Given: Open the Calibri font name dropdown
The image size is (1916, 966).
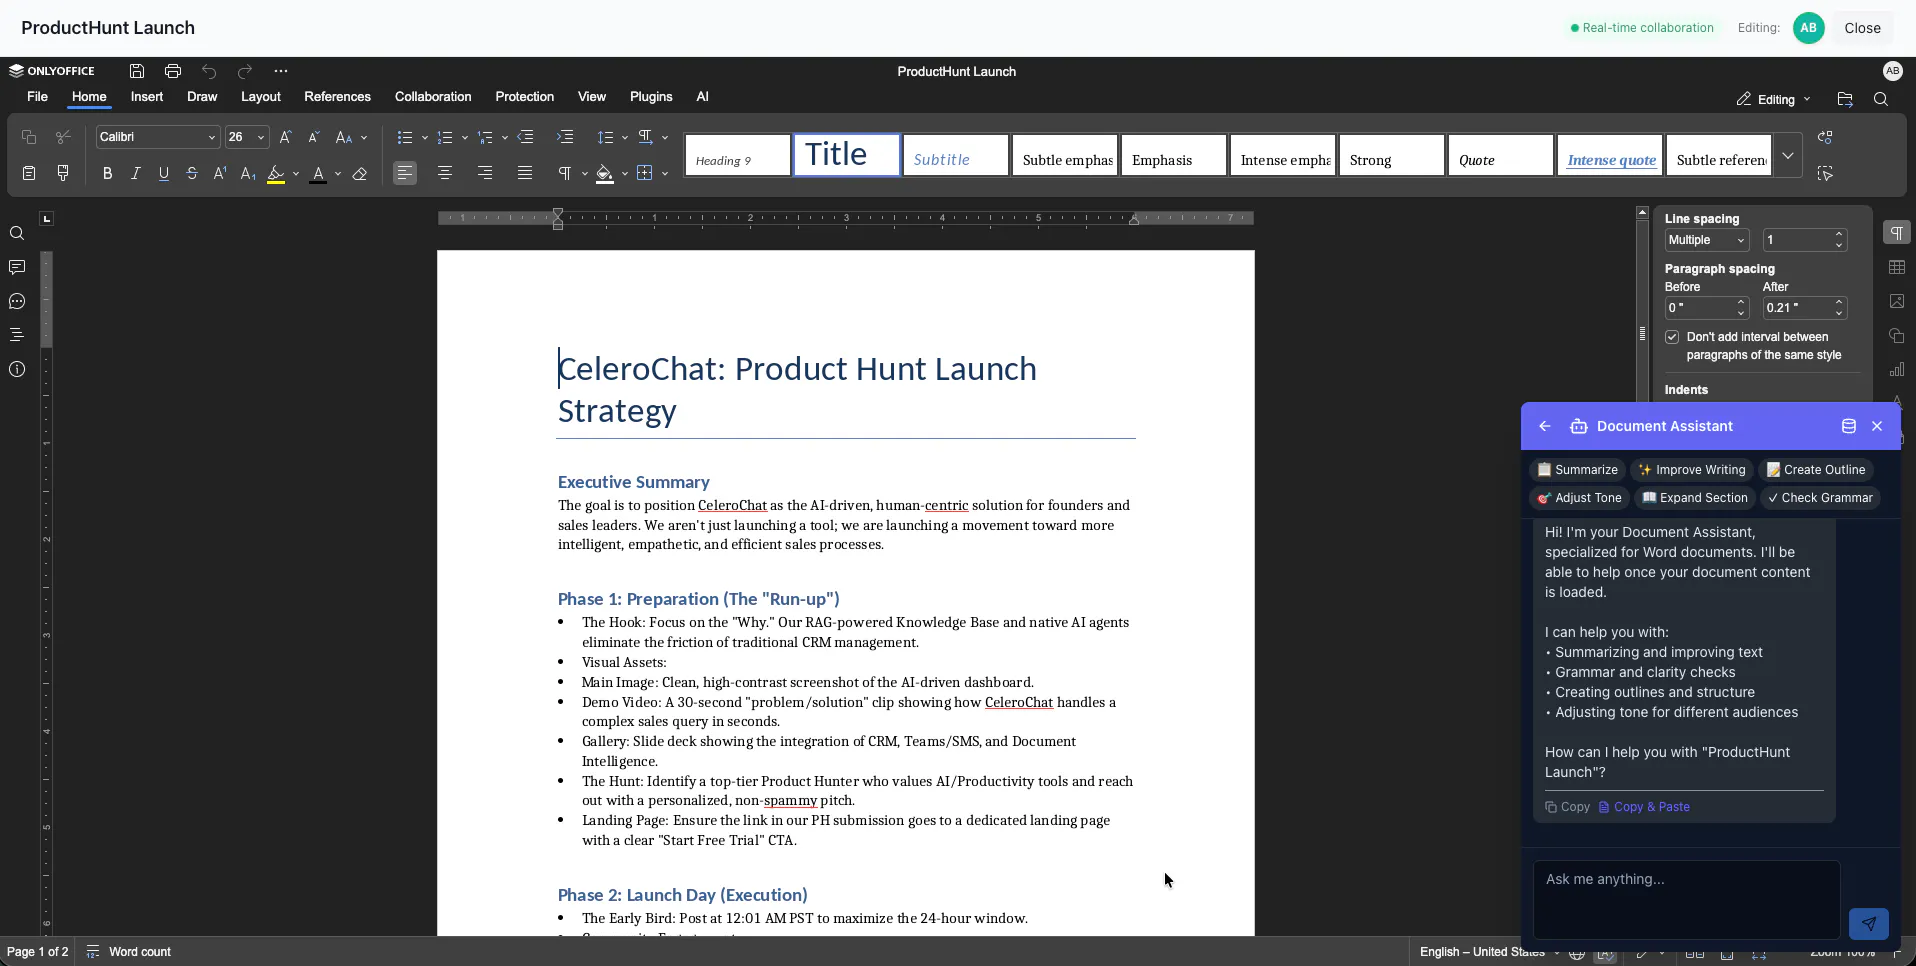Looking at the screenshot, I should pyautogui.click(x=211, y=137).
